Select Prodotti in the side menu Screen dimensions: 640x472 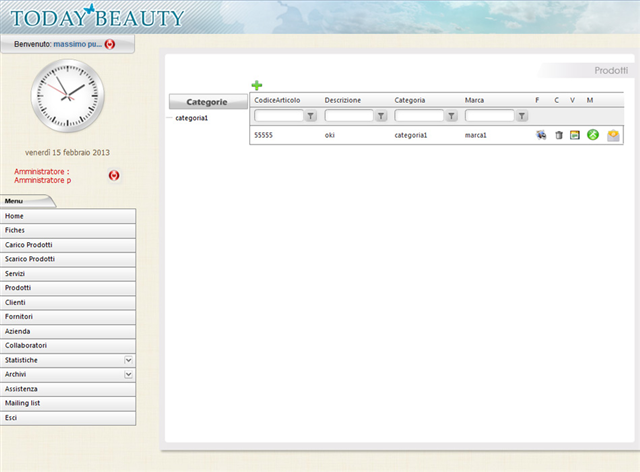68,288
